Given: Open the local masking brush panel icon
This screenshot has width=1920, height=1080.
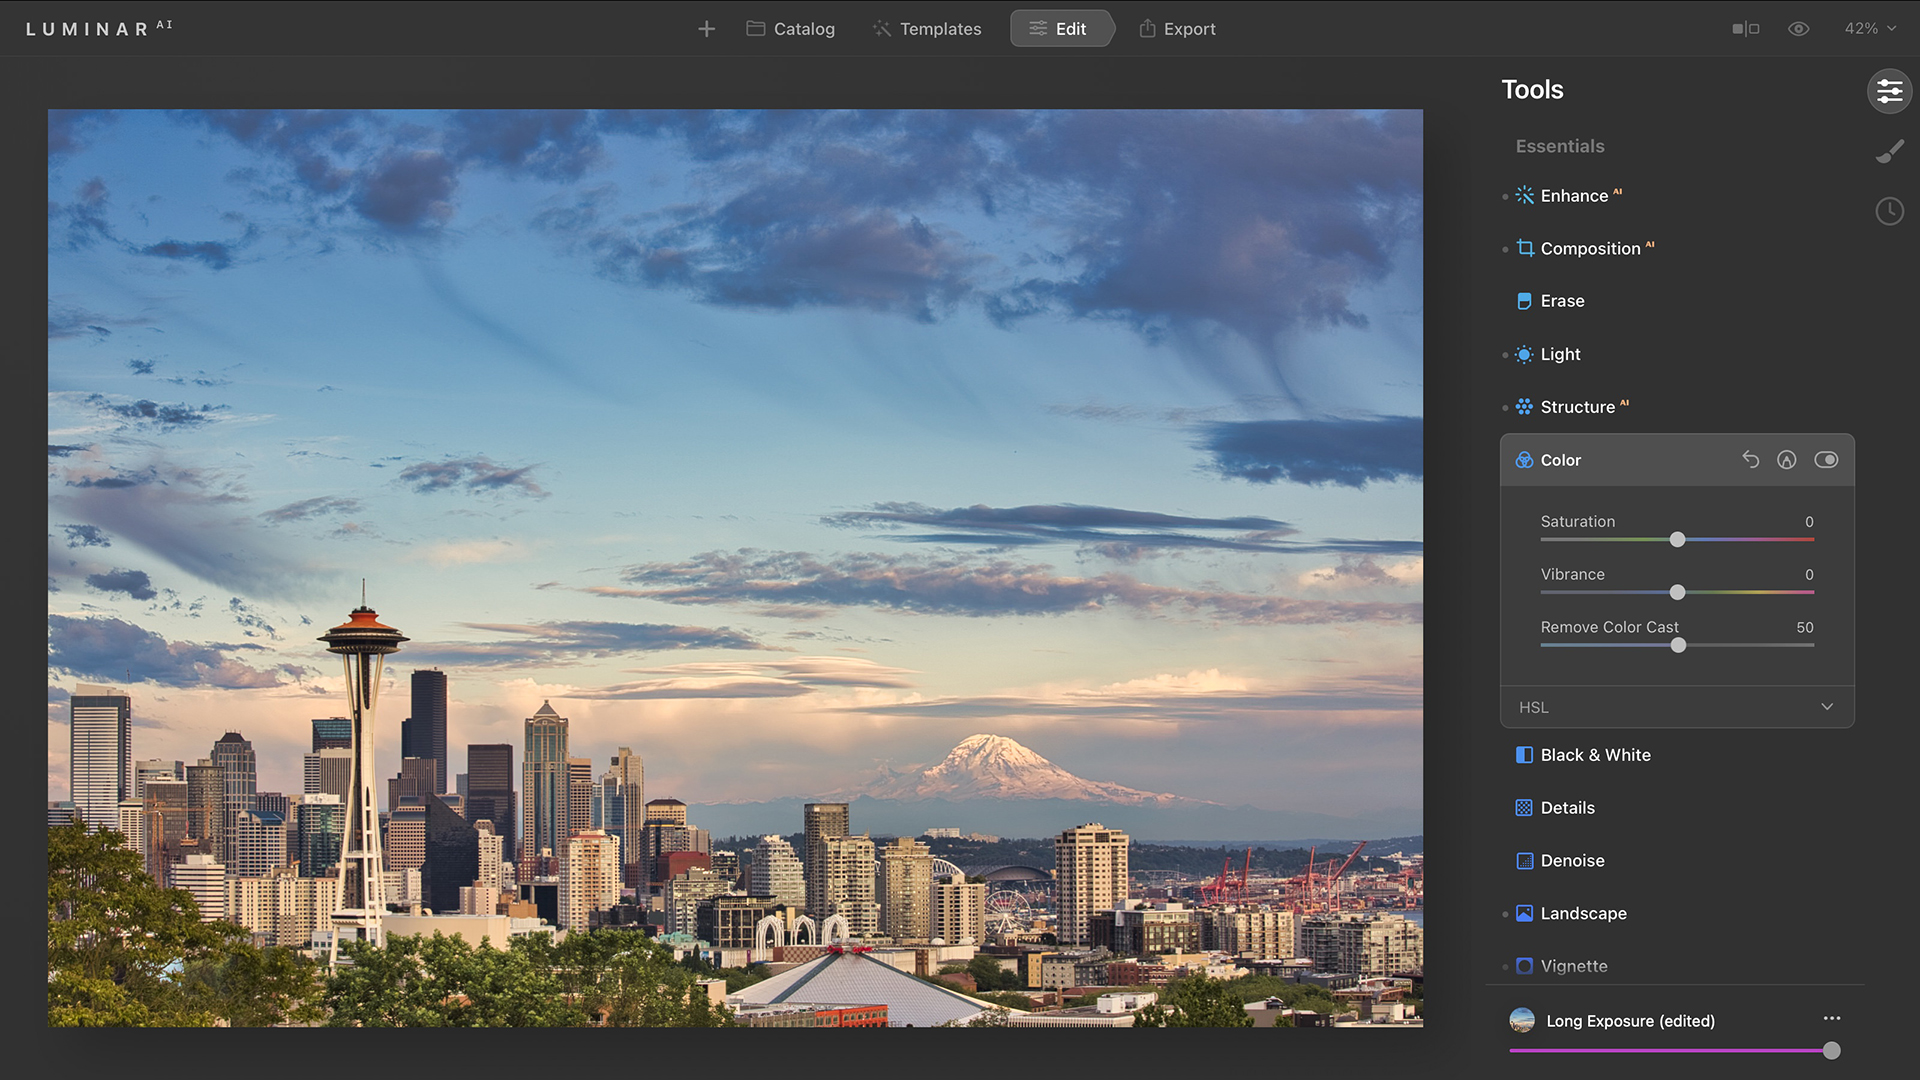Looking at the screenshot, I should pyautogui.click(x=1890, y=152).
